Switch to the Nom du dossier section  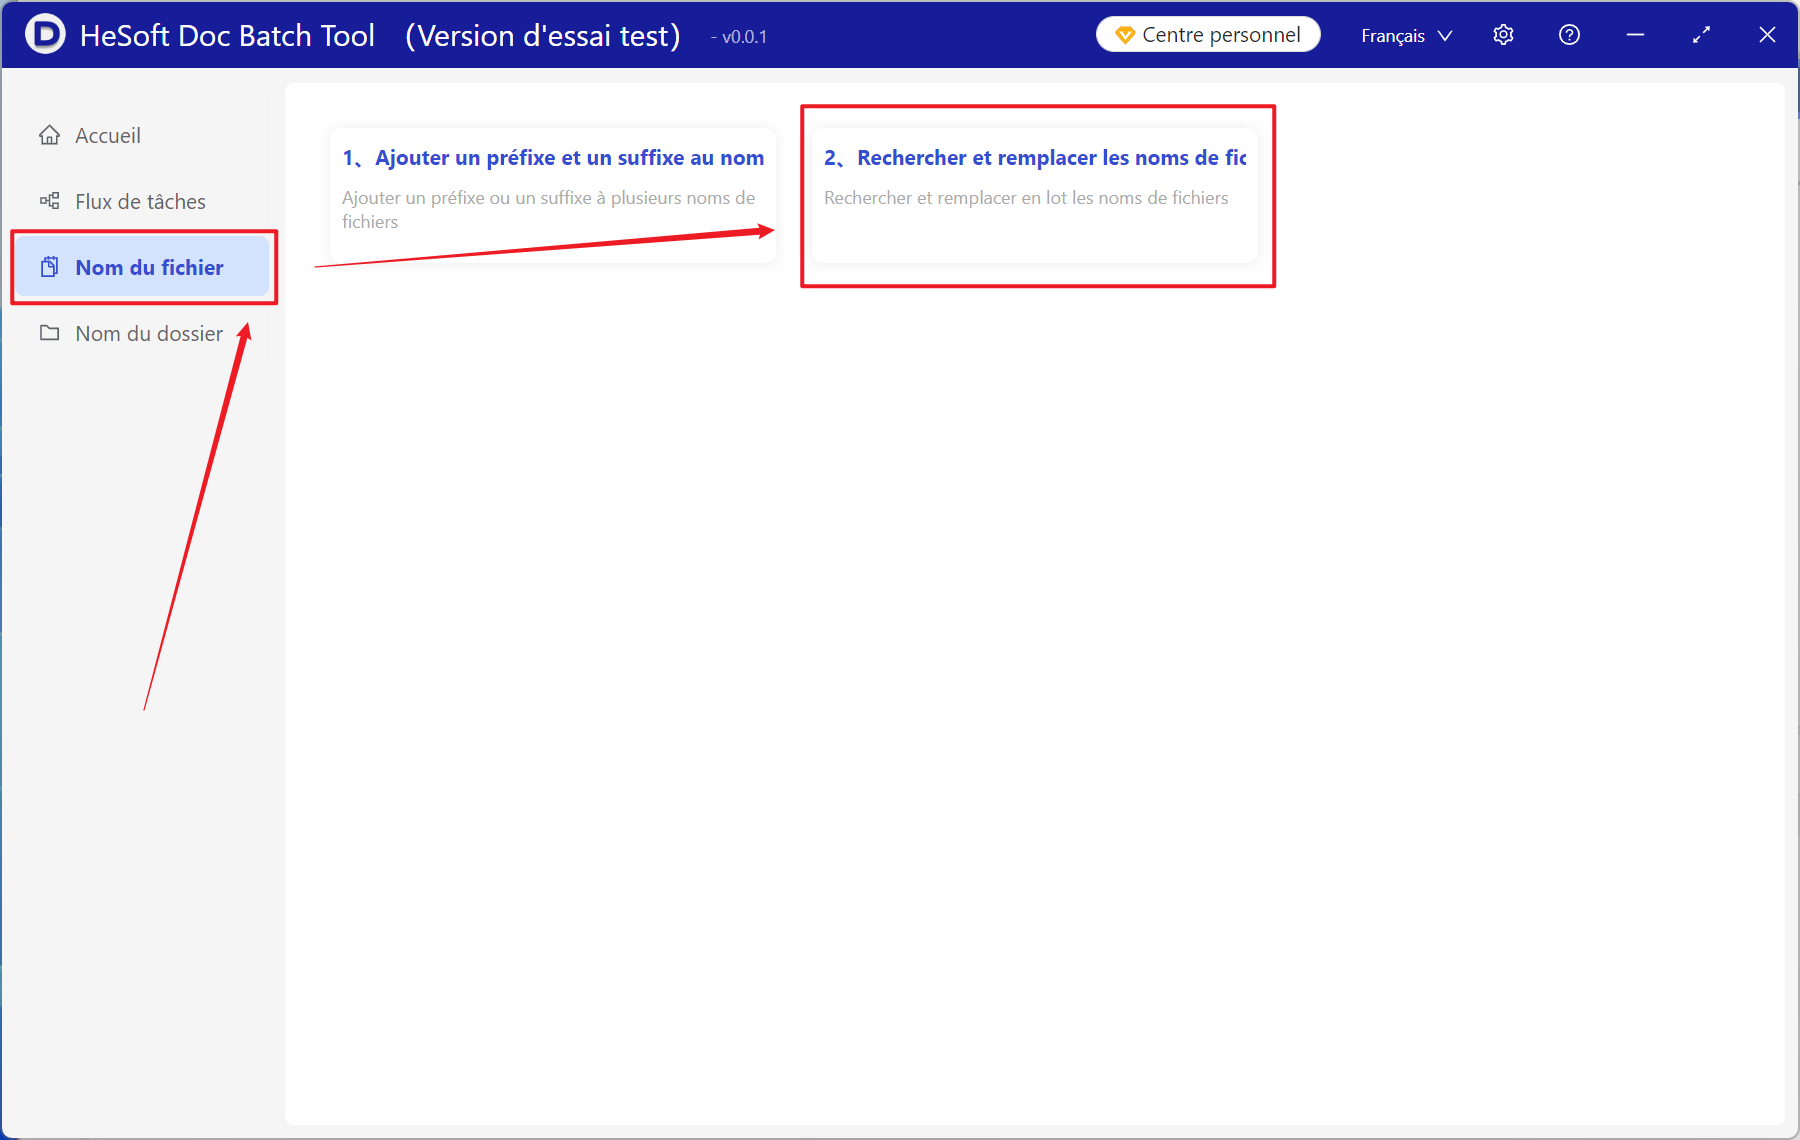[x=149, y=333]
